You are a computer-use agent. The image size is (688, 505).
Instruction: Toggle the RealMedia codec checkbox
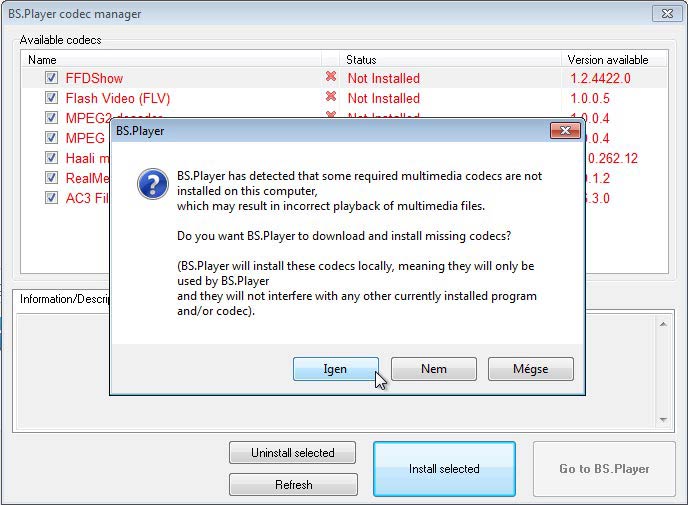click(x=51, y=178)
